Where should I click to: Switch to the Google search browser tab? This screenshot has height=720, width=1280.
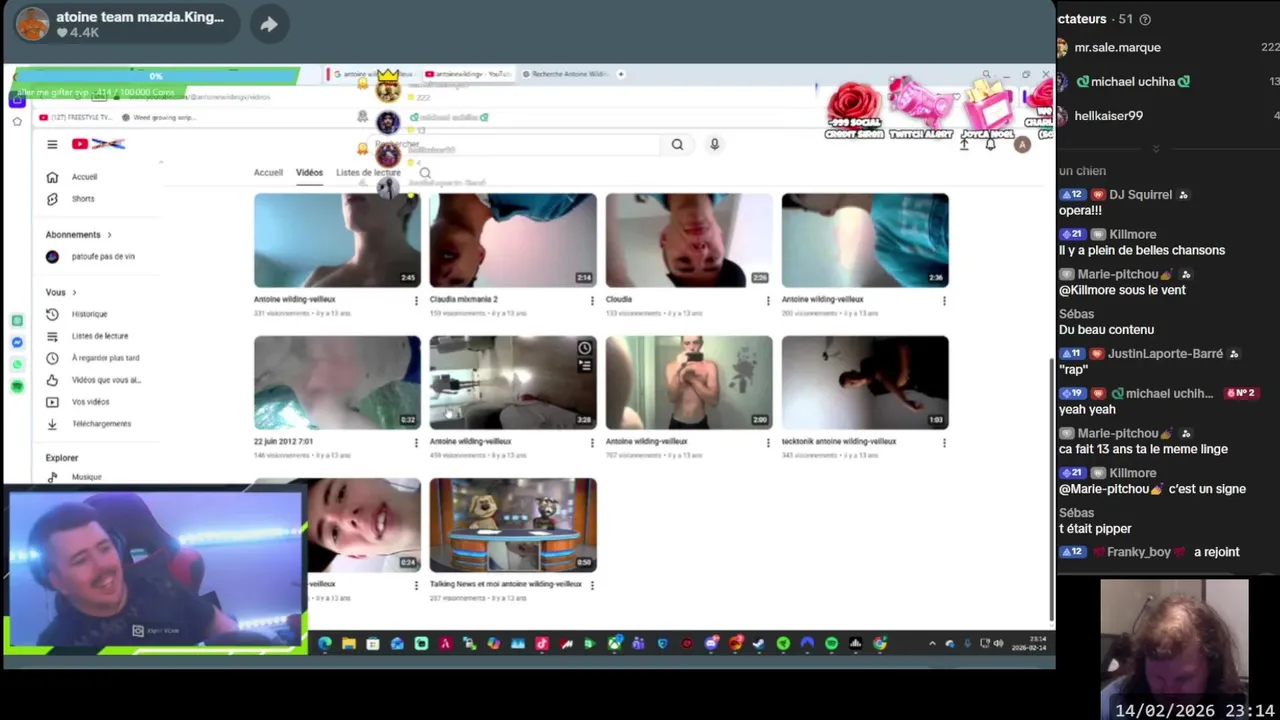pyautogui.click(x=372, y=74)
